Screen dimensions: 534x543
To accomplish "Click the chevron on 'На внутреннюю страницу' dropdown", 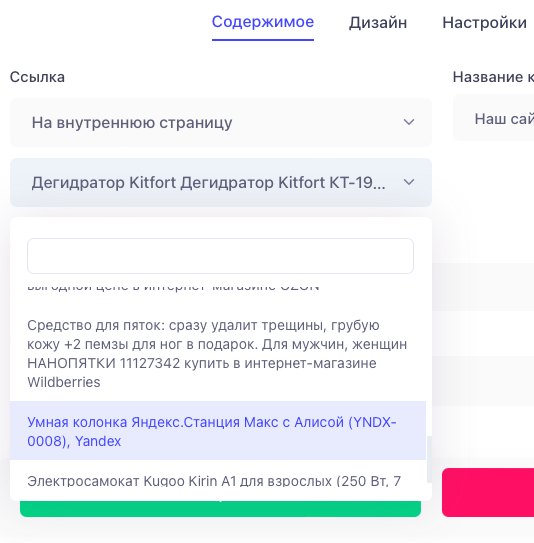I will 409,122.
